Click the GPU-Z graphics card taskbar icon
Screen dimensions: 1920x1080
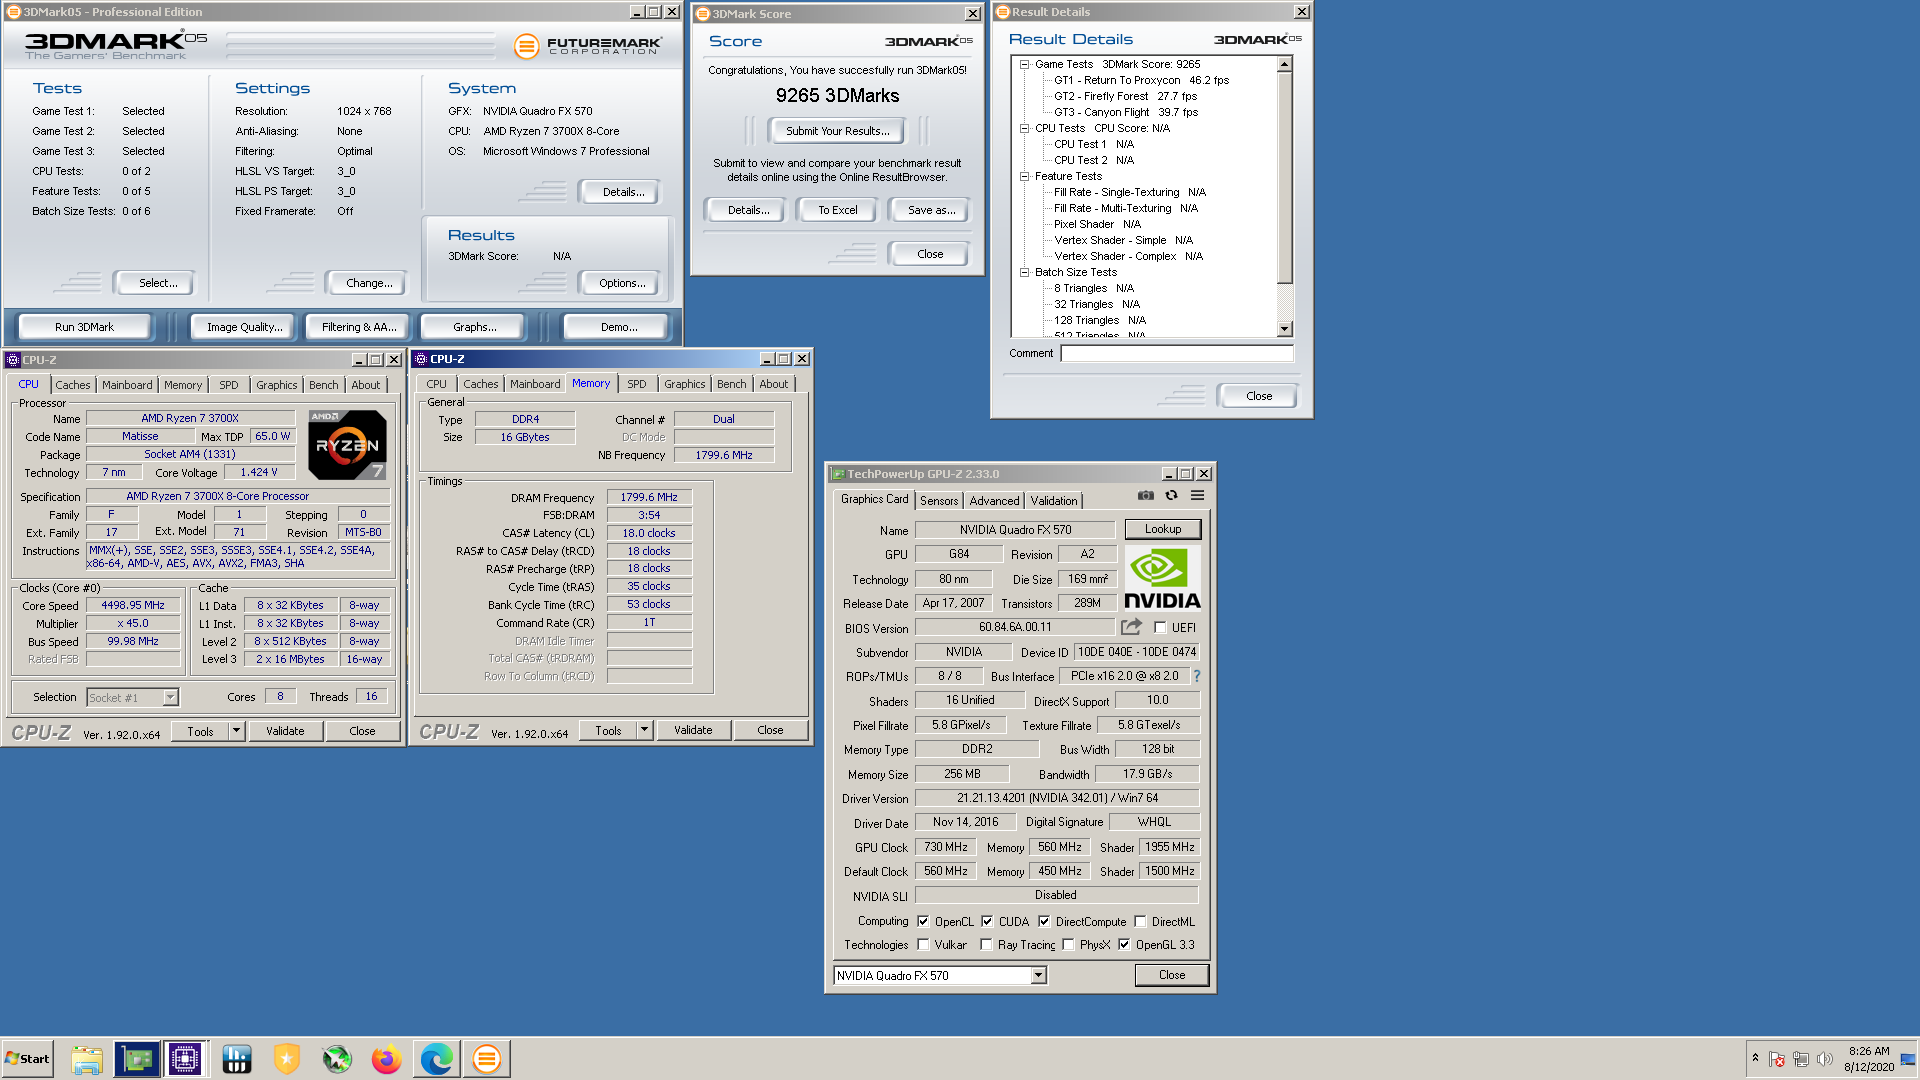pos(137,1059)
